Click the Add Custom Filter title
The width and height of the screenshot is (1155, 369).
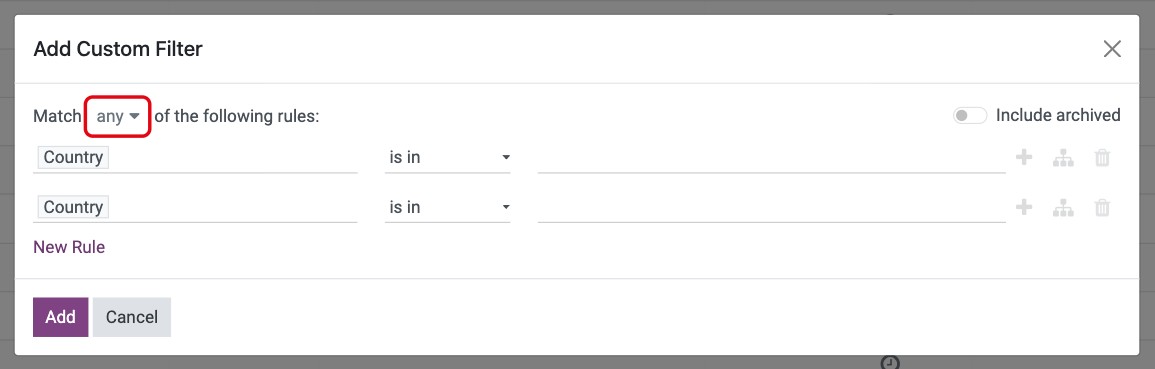point(118,49)
